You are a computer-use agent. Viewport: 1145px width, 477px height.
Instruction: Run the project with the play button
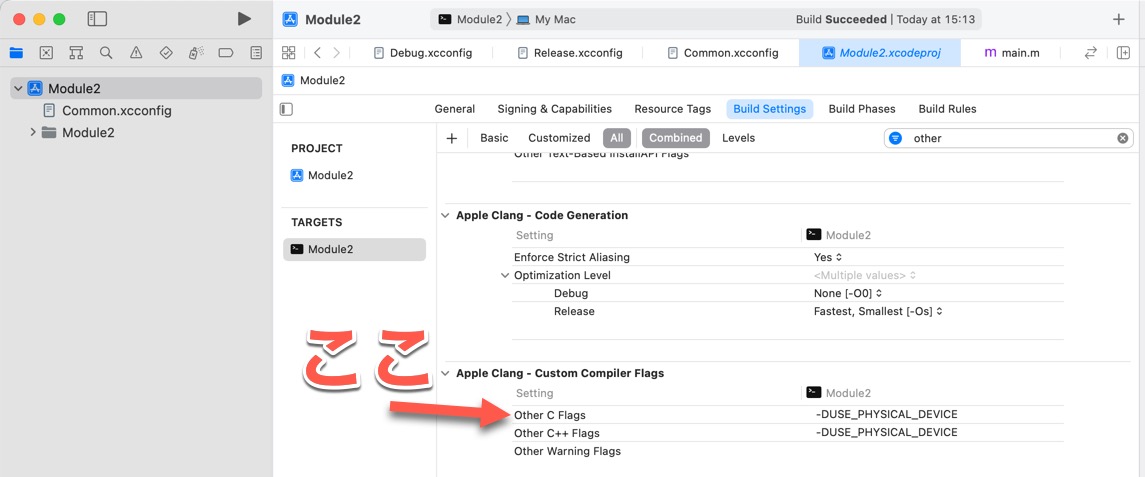pyautogui.click(x=245, y=20)
